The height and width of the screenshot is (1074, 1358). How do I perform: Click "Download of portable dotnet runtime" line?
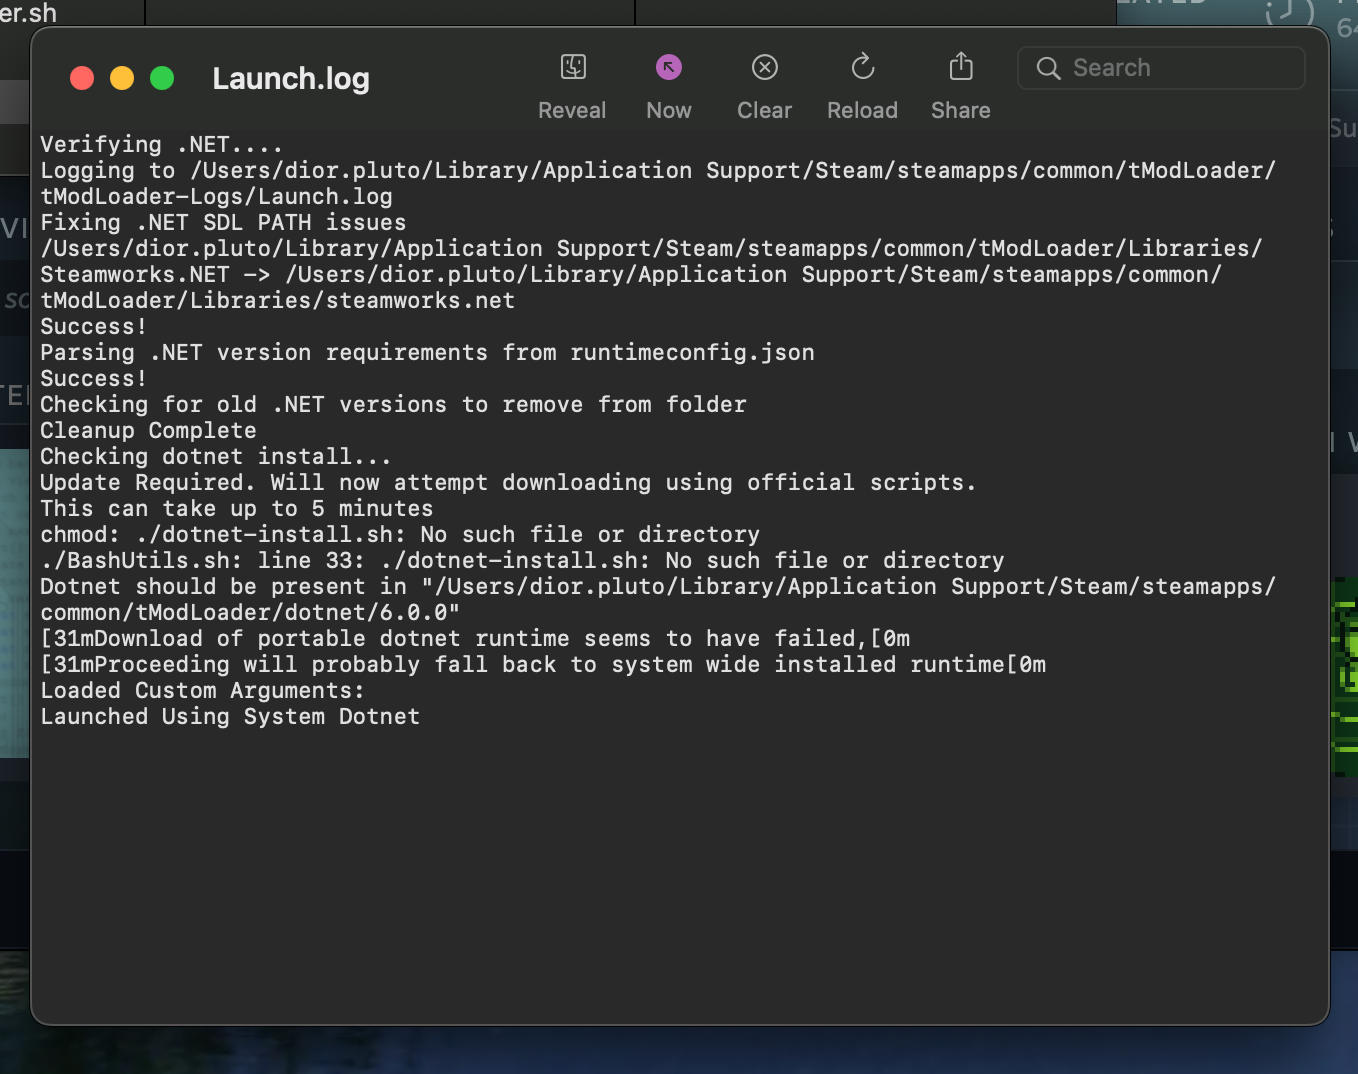click(475, 639)
